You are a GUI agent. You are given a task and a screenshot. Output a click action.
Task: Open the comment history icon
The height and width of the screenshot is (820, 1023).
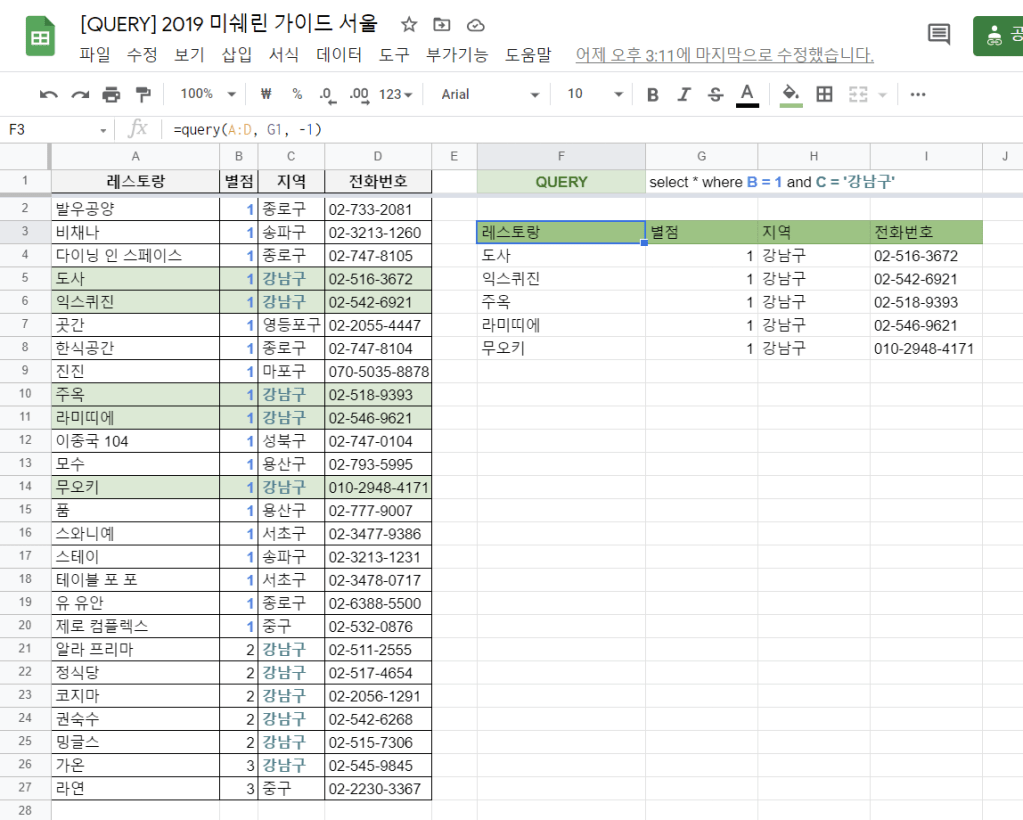tap(939, 35)
